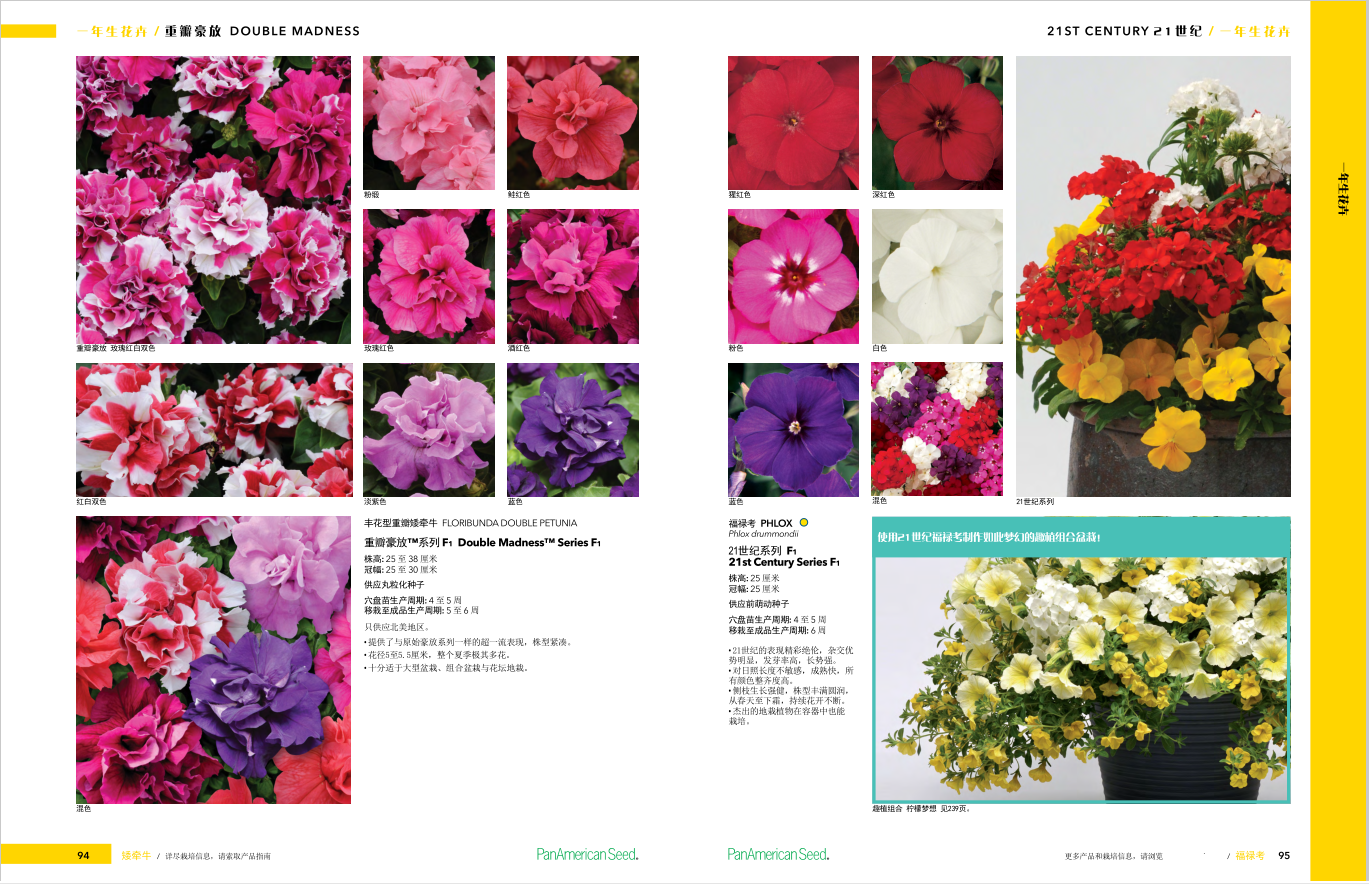Image resolution: width=1369 pixels, height=884 pixels.
Task: Click the large 玫瑰红白双色 petunia photo
Action: (214, 200)
